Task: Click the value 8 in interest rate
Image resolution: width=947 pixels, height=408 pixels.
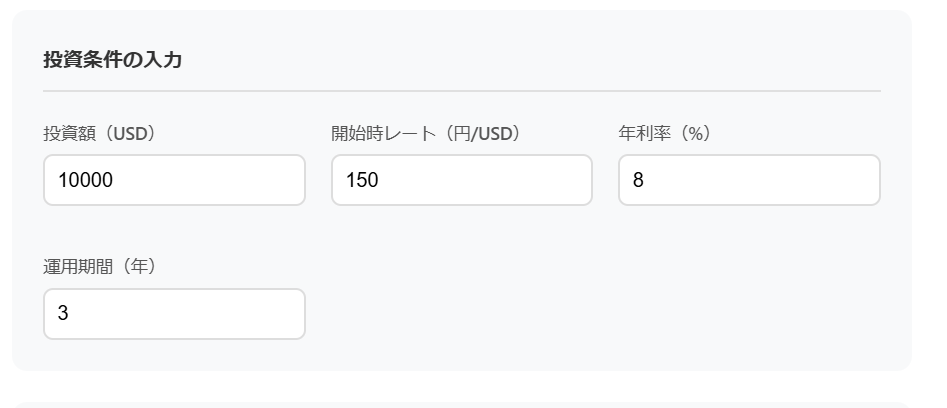Action: (638, 181)
